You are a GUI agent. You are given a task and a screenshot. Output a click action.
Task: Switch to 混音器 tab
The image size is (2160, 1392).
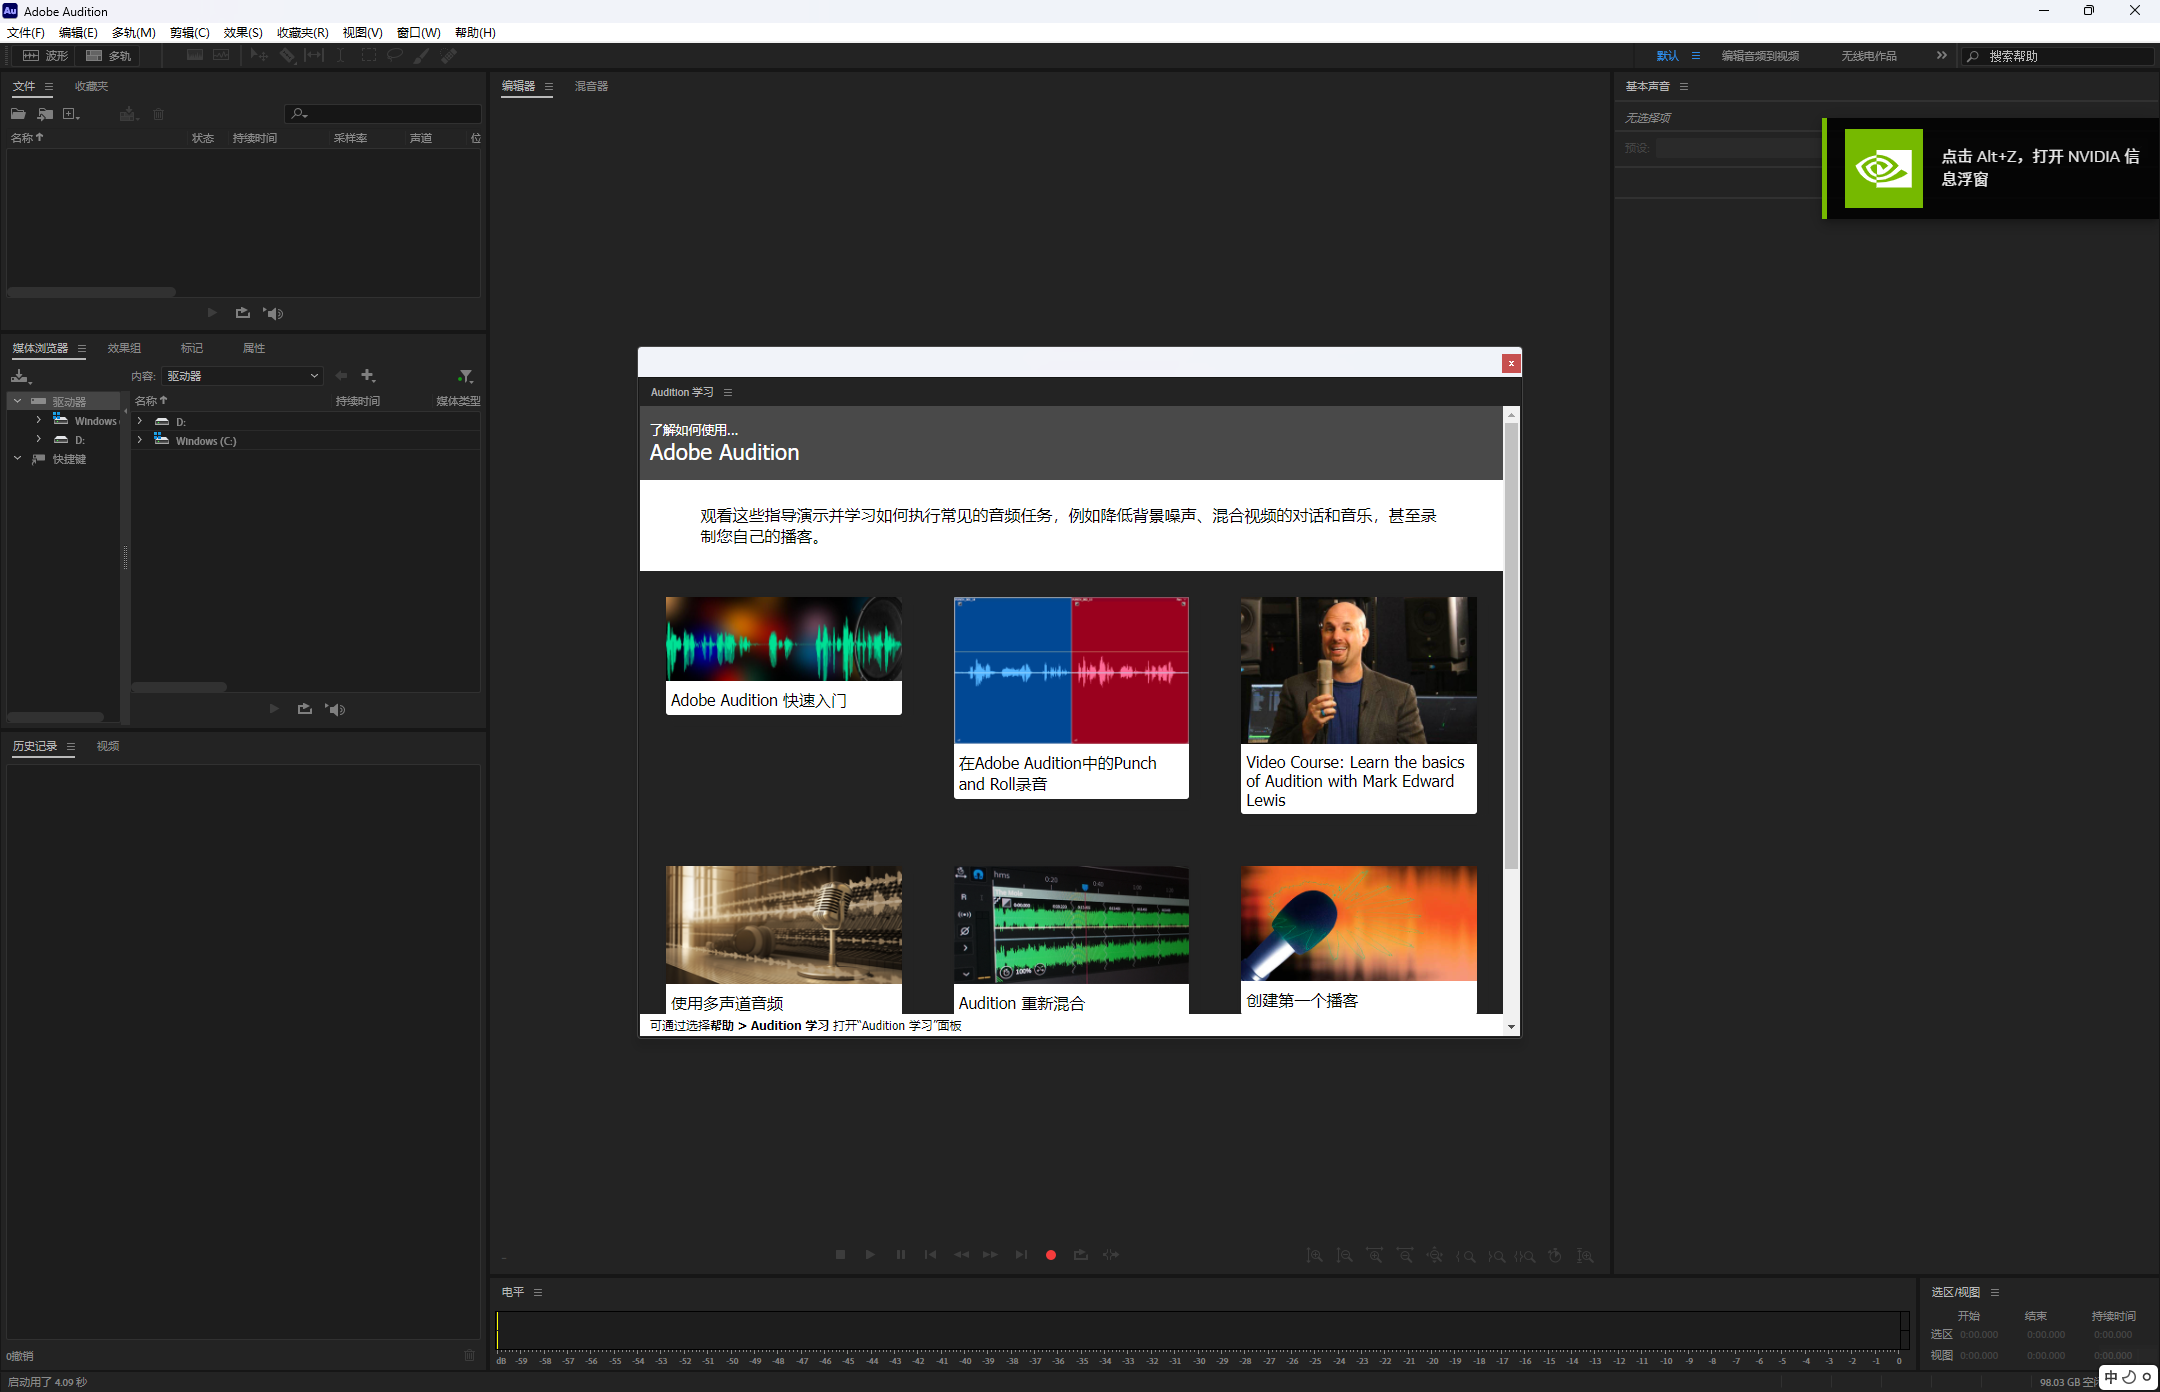click(591, 86)
